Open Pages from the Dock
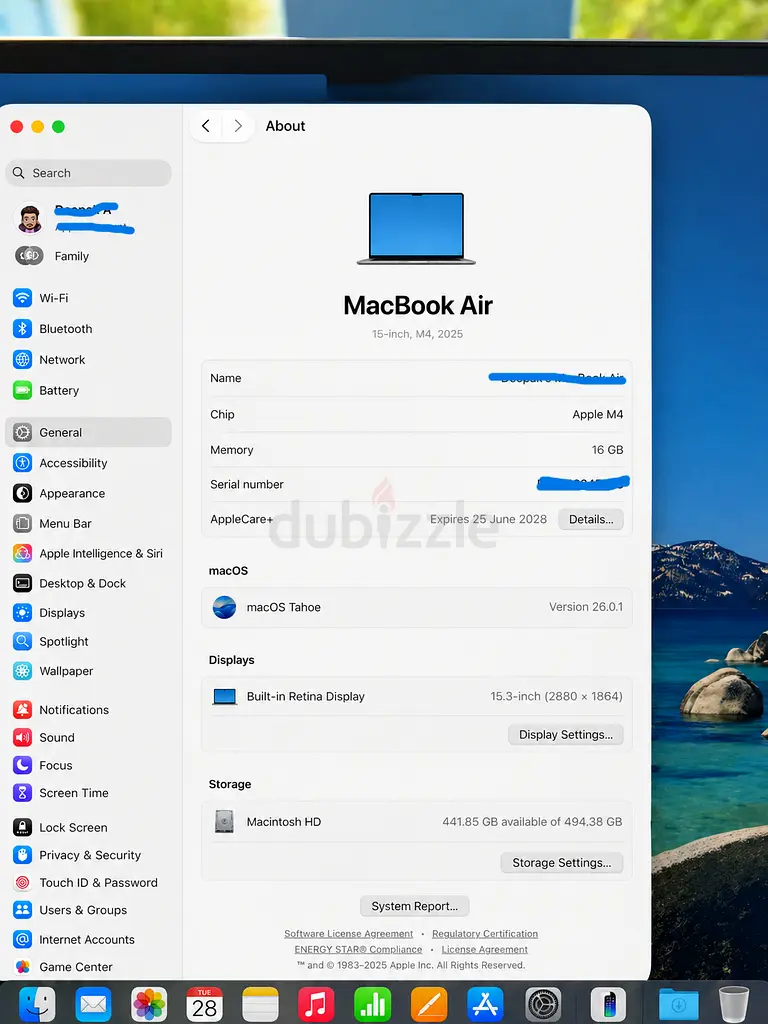Screen dimensions: 768x1024 coord(429,1004)
